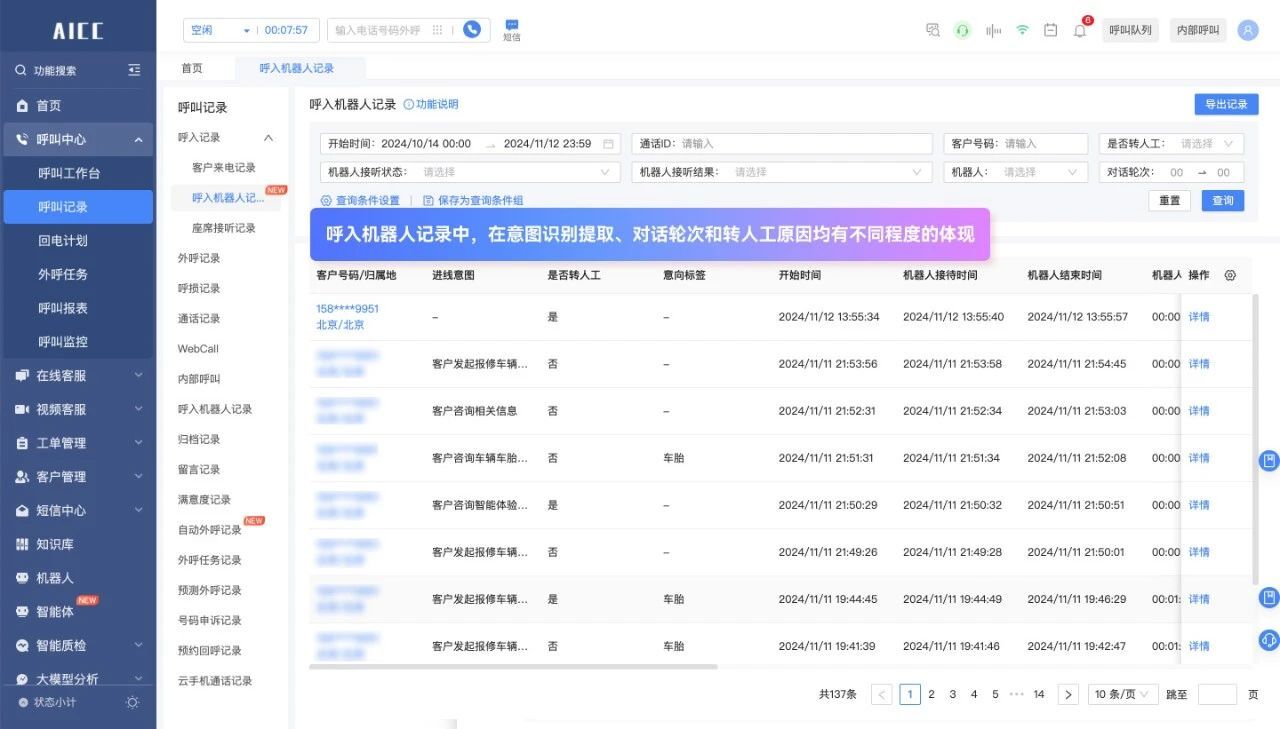Open 查询条件设置 gear option
Image resolution: width=1280 pixels, height=729 pixels.
coord(360,200)
